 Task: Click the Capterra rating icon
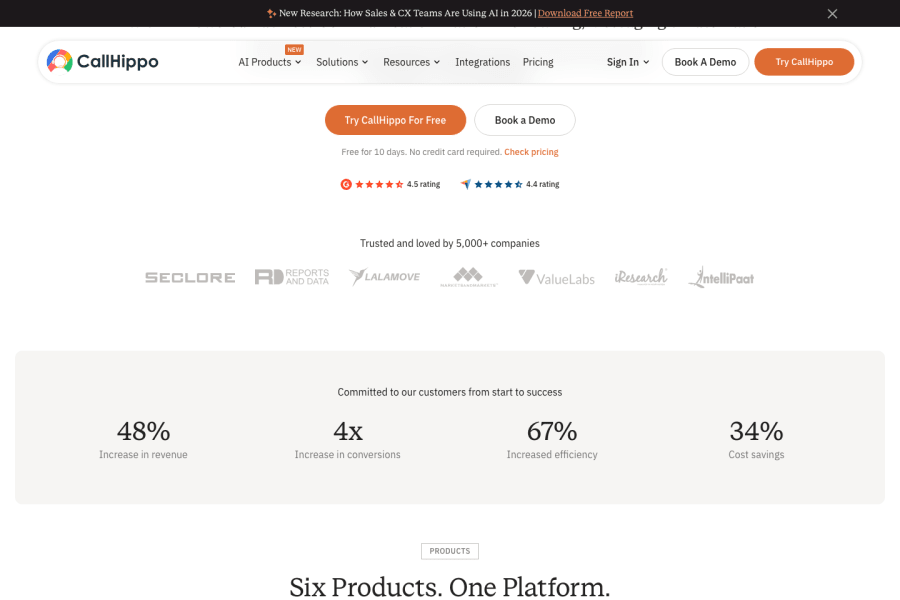pyautogui.click(x=465, y=184)
